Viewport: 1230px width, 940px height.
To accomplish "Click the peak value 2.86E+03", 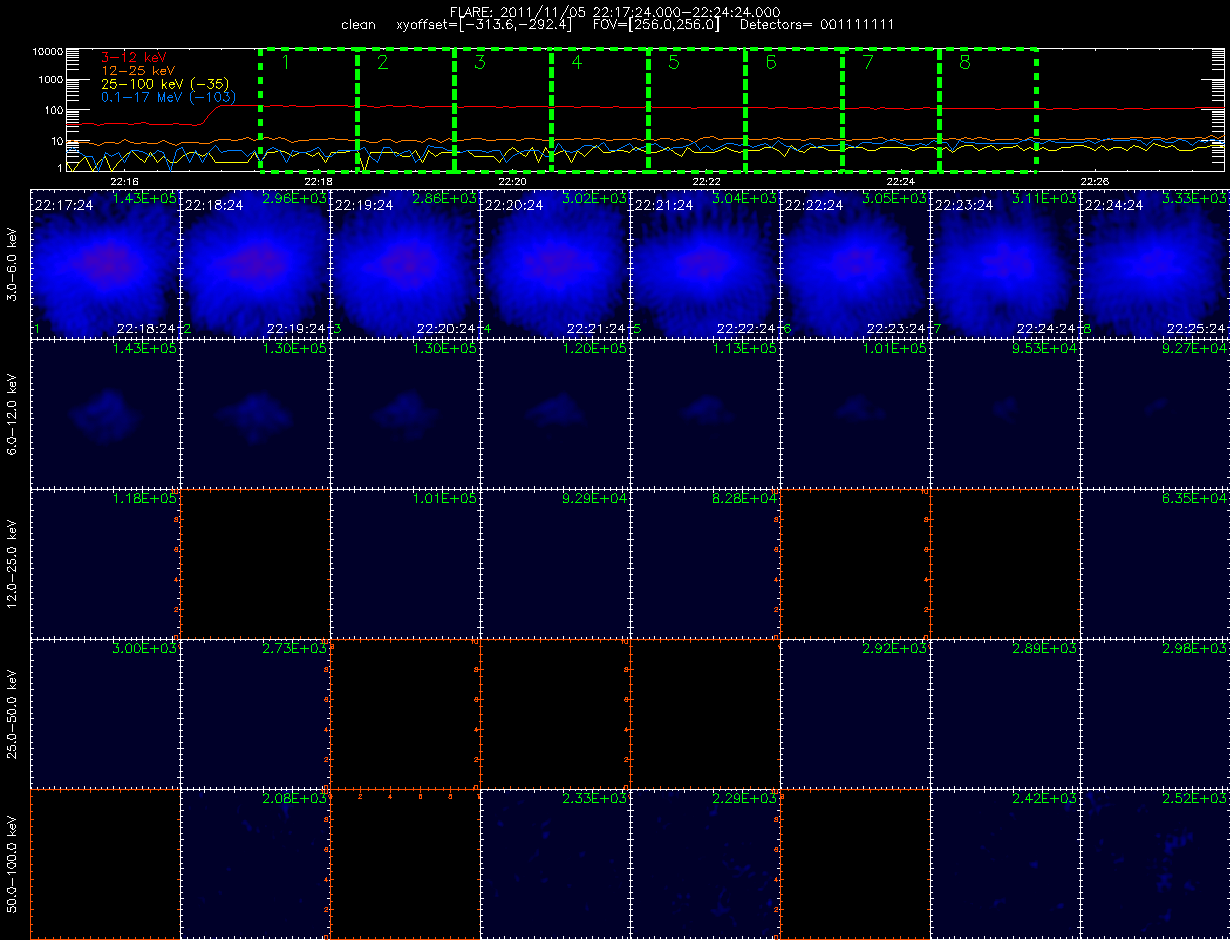I will tap(445, 199).
